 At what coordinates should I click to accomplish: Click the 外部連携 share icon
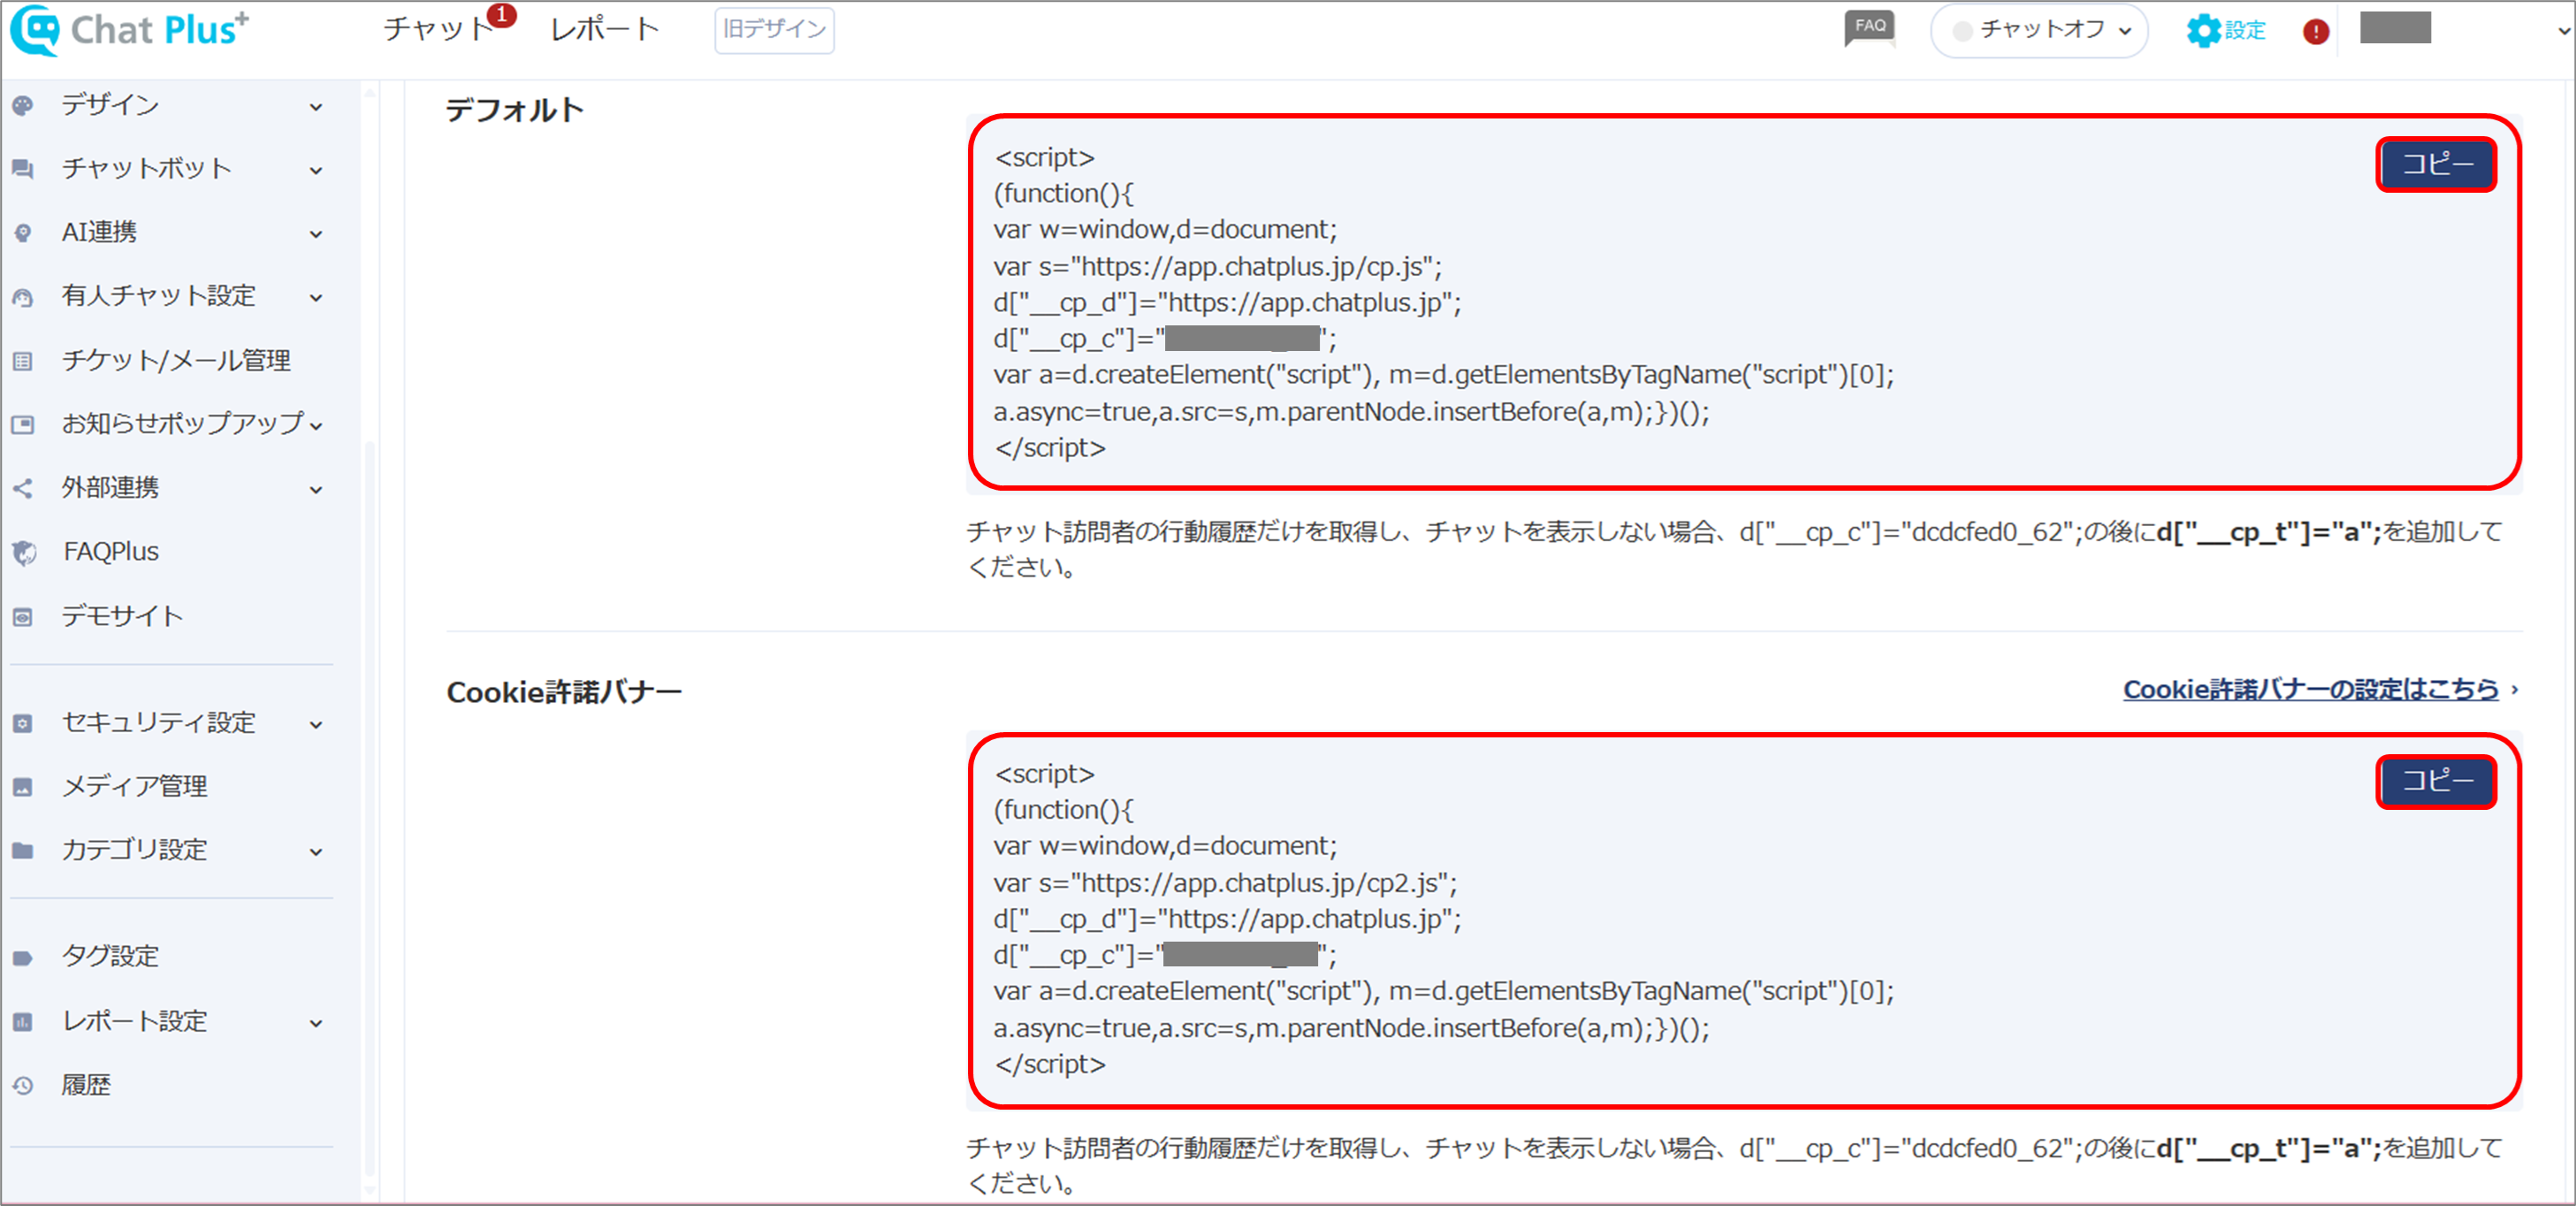point(23,489)
